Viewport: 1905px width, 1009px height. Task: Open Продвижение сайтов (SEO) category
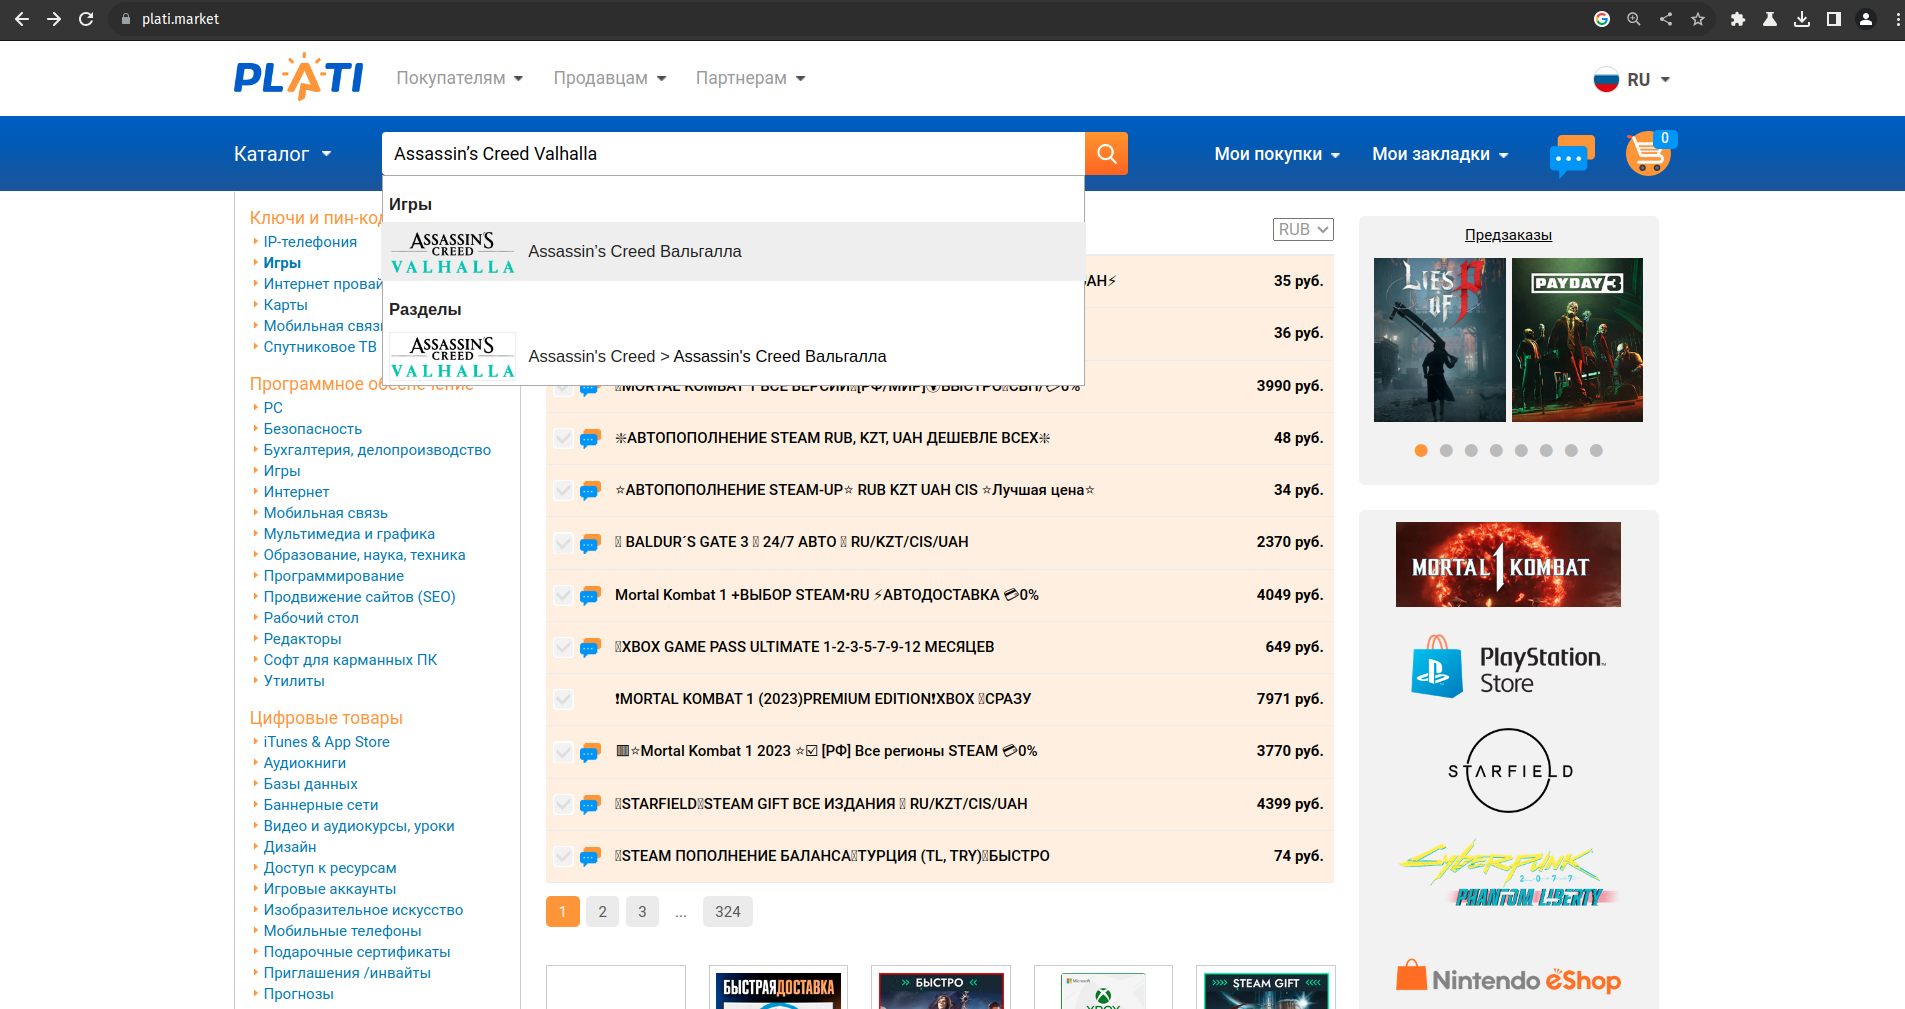(x=359, y=597)
